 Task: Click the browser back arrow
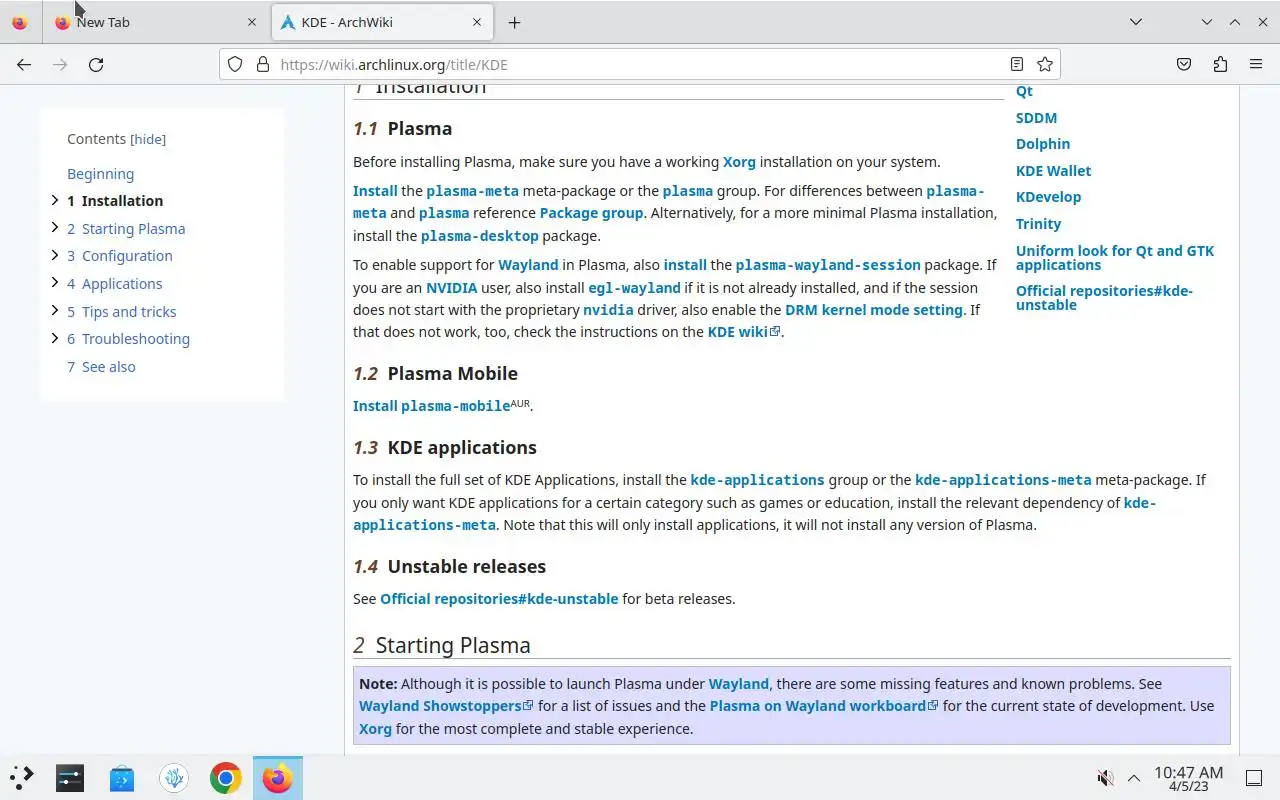tap(24, 64)
